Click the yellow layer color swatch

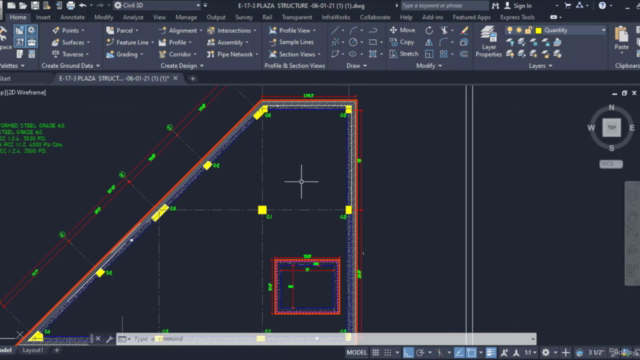538,30
